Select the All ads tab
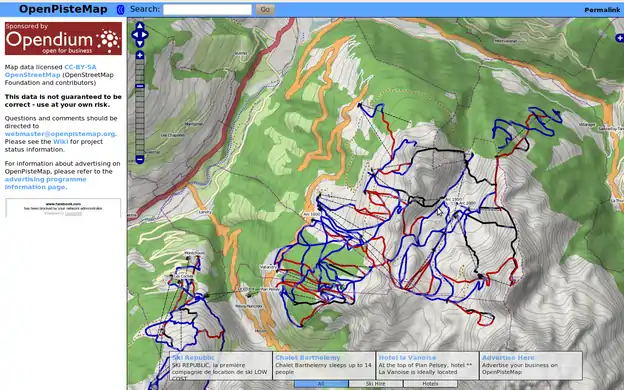Screen dimensions: 624x390 321,384
